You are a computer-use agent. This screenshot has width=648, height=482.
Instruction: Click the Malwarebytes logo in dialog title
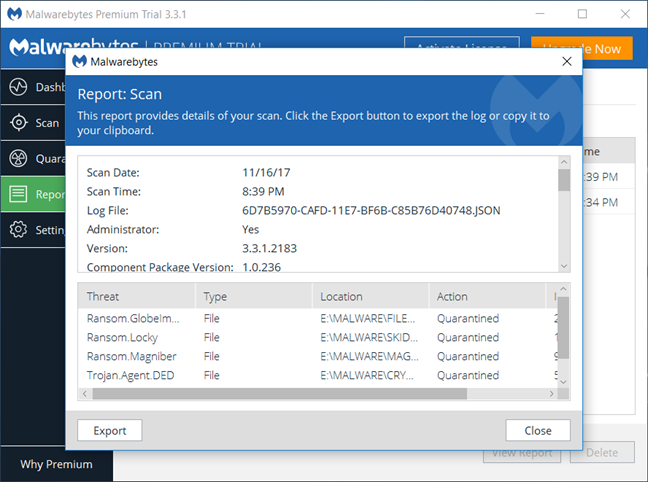pos(79,62)
